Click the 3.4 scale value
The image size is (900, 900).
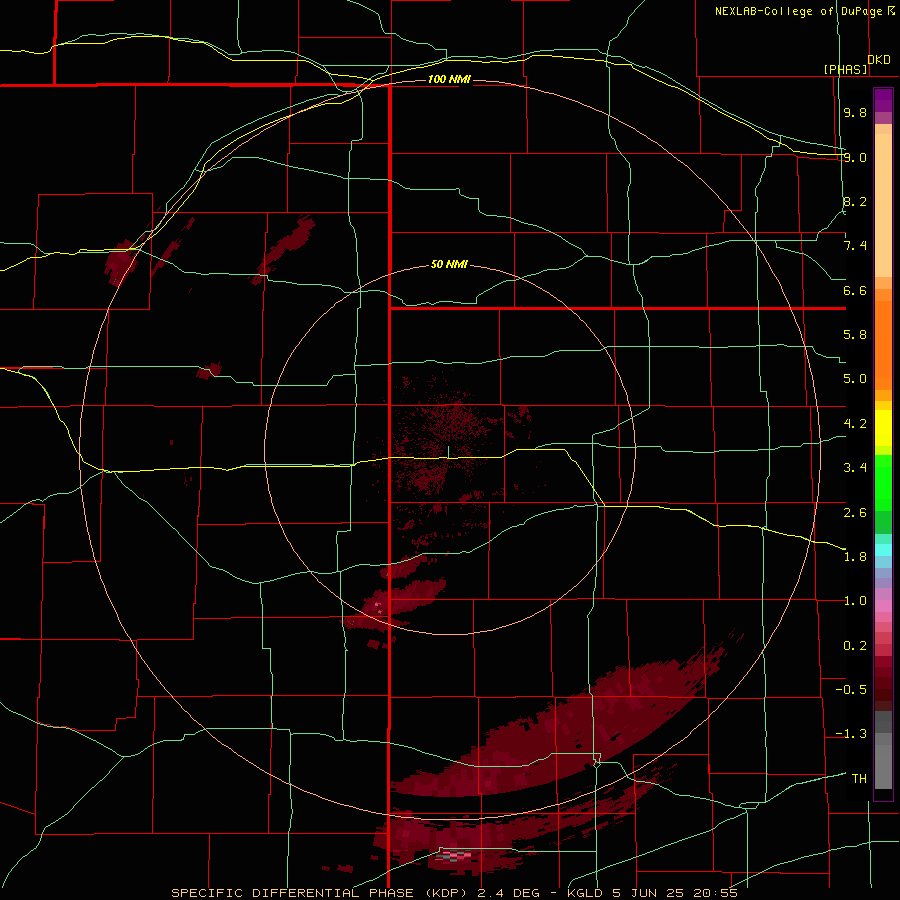tap(855, 468)
